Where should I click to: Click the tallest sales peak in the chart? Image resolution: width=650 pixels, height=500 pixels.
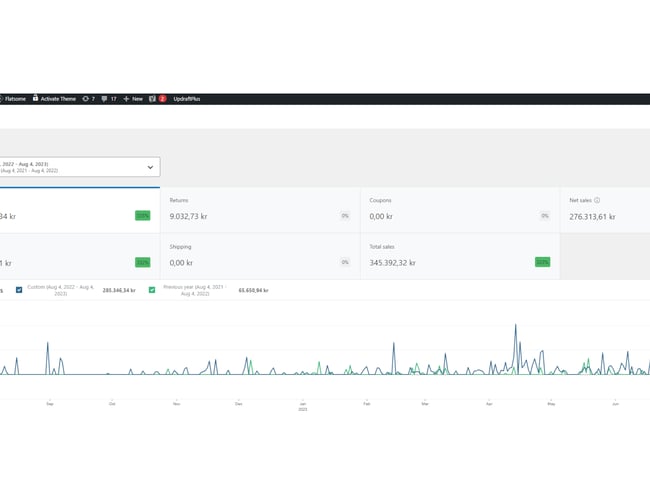[x=516, y=326]
